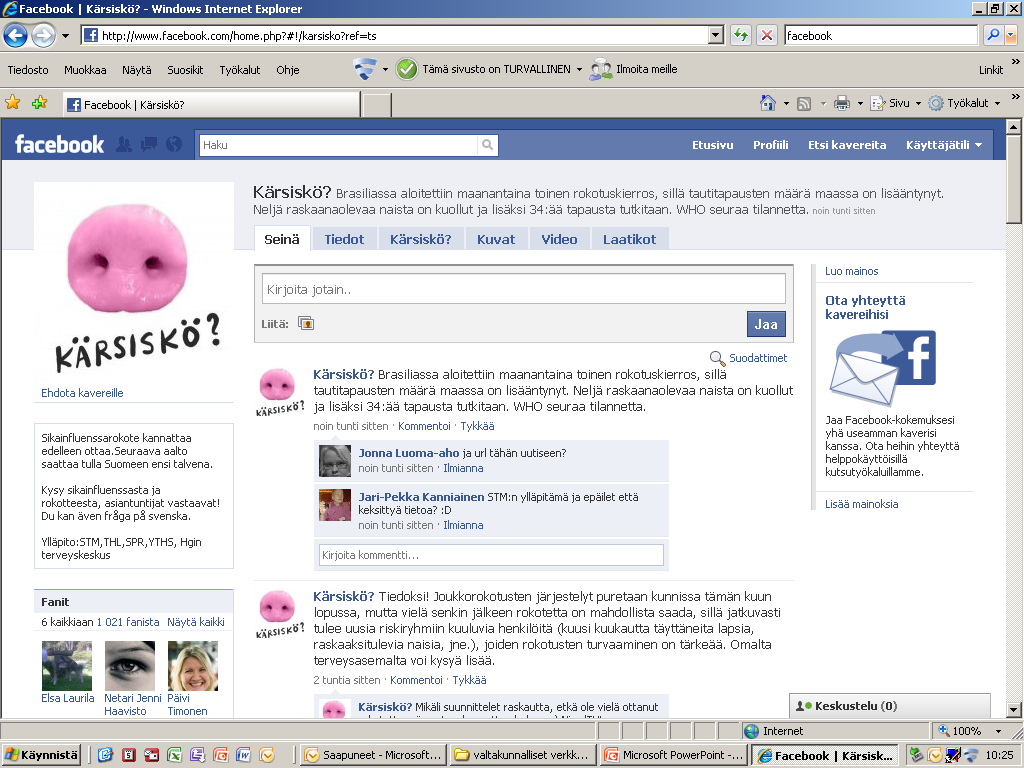Click Ehdota kavereille link
Viewport: 1024px width, 768px height.
point(82,393)
